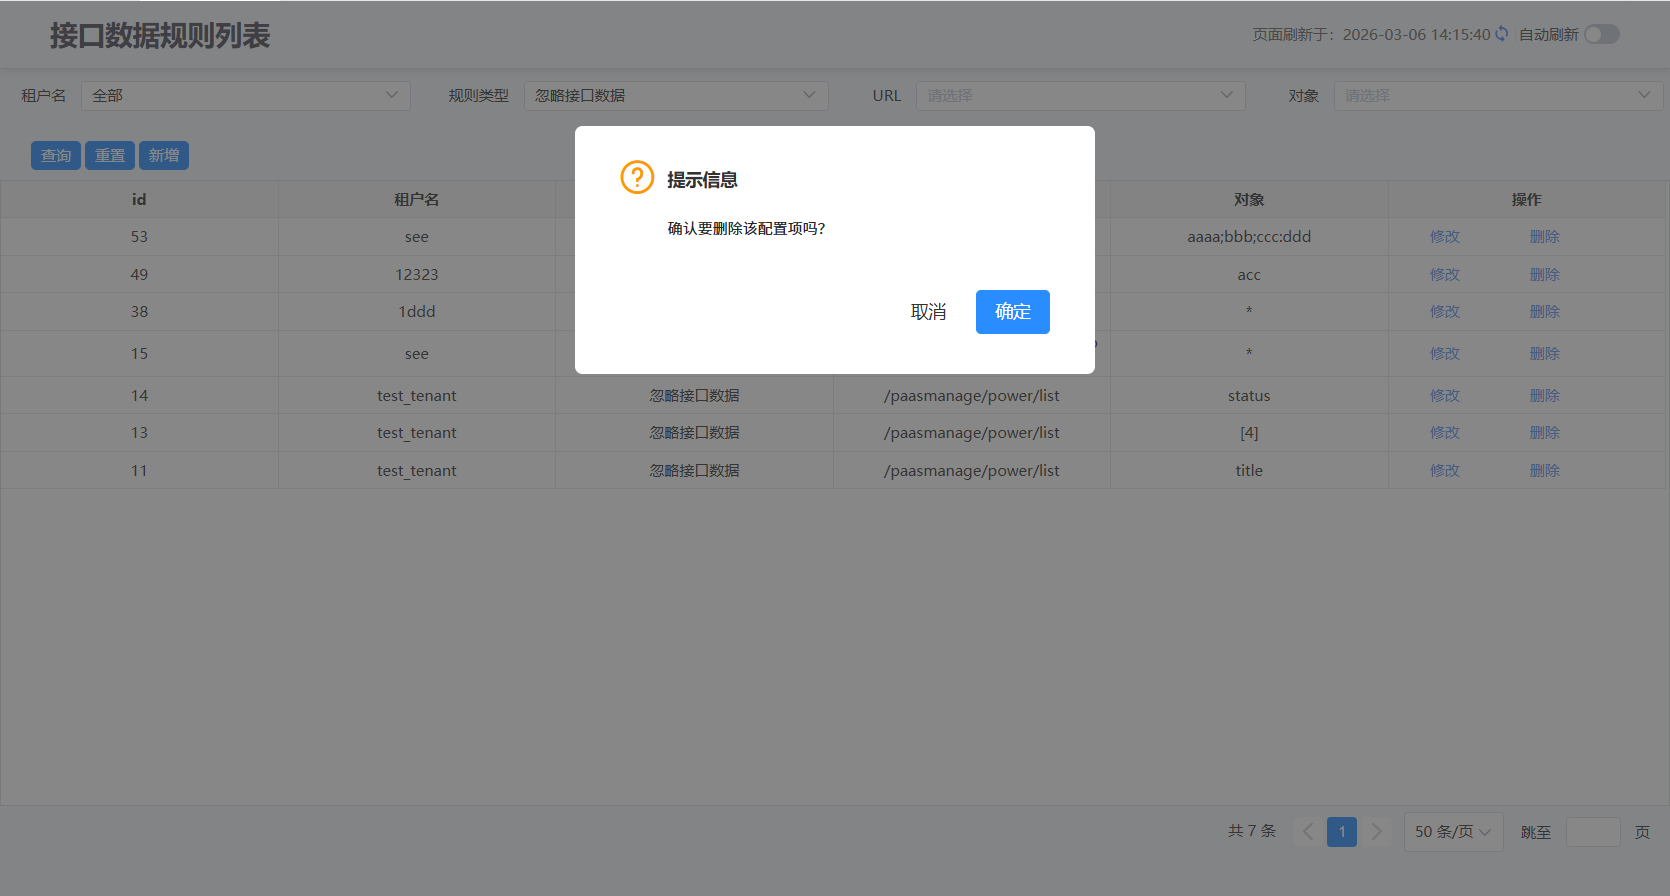Click 修改 link for row id 53
This screenshot has height=896, width=1670.
(x=1444, y=237)
